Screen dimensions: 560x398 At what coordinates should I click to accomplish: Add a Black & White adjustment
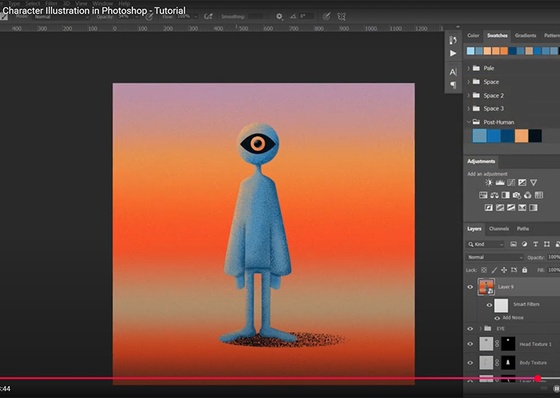(505, 195)
